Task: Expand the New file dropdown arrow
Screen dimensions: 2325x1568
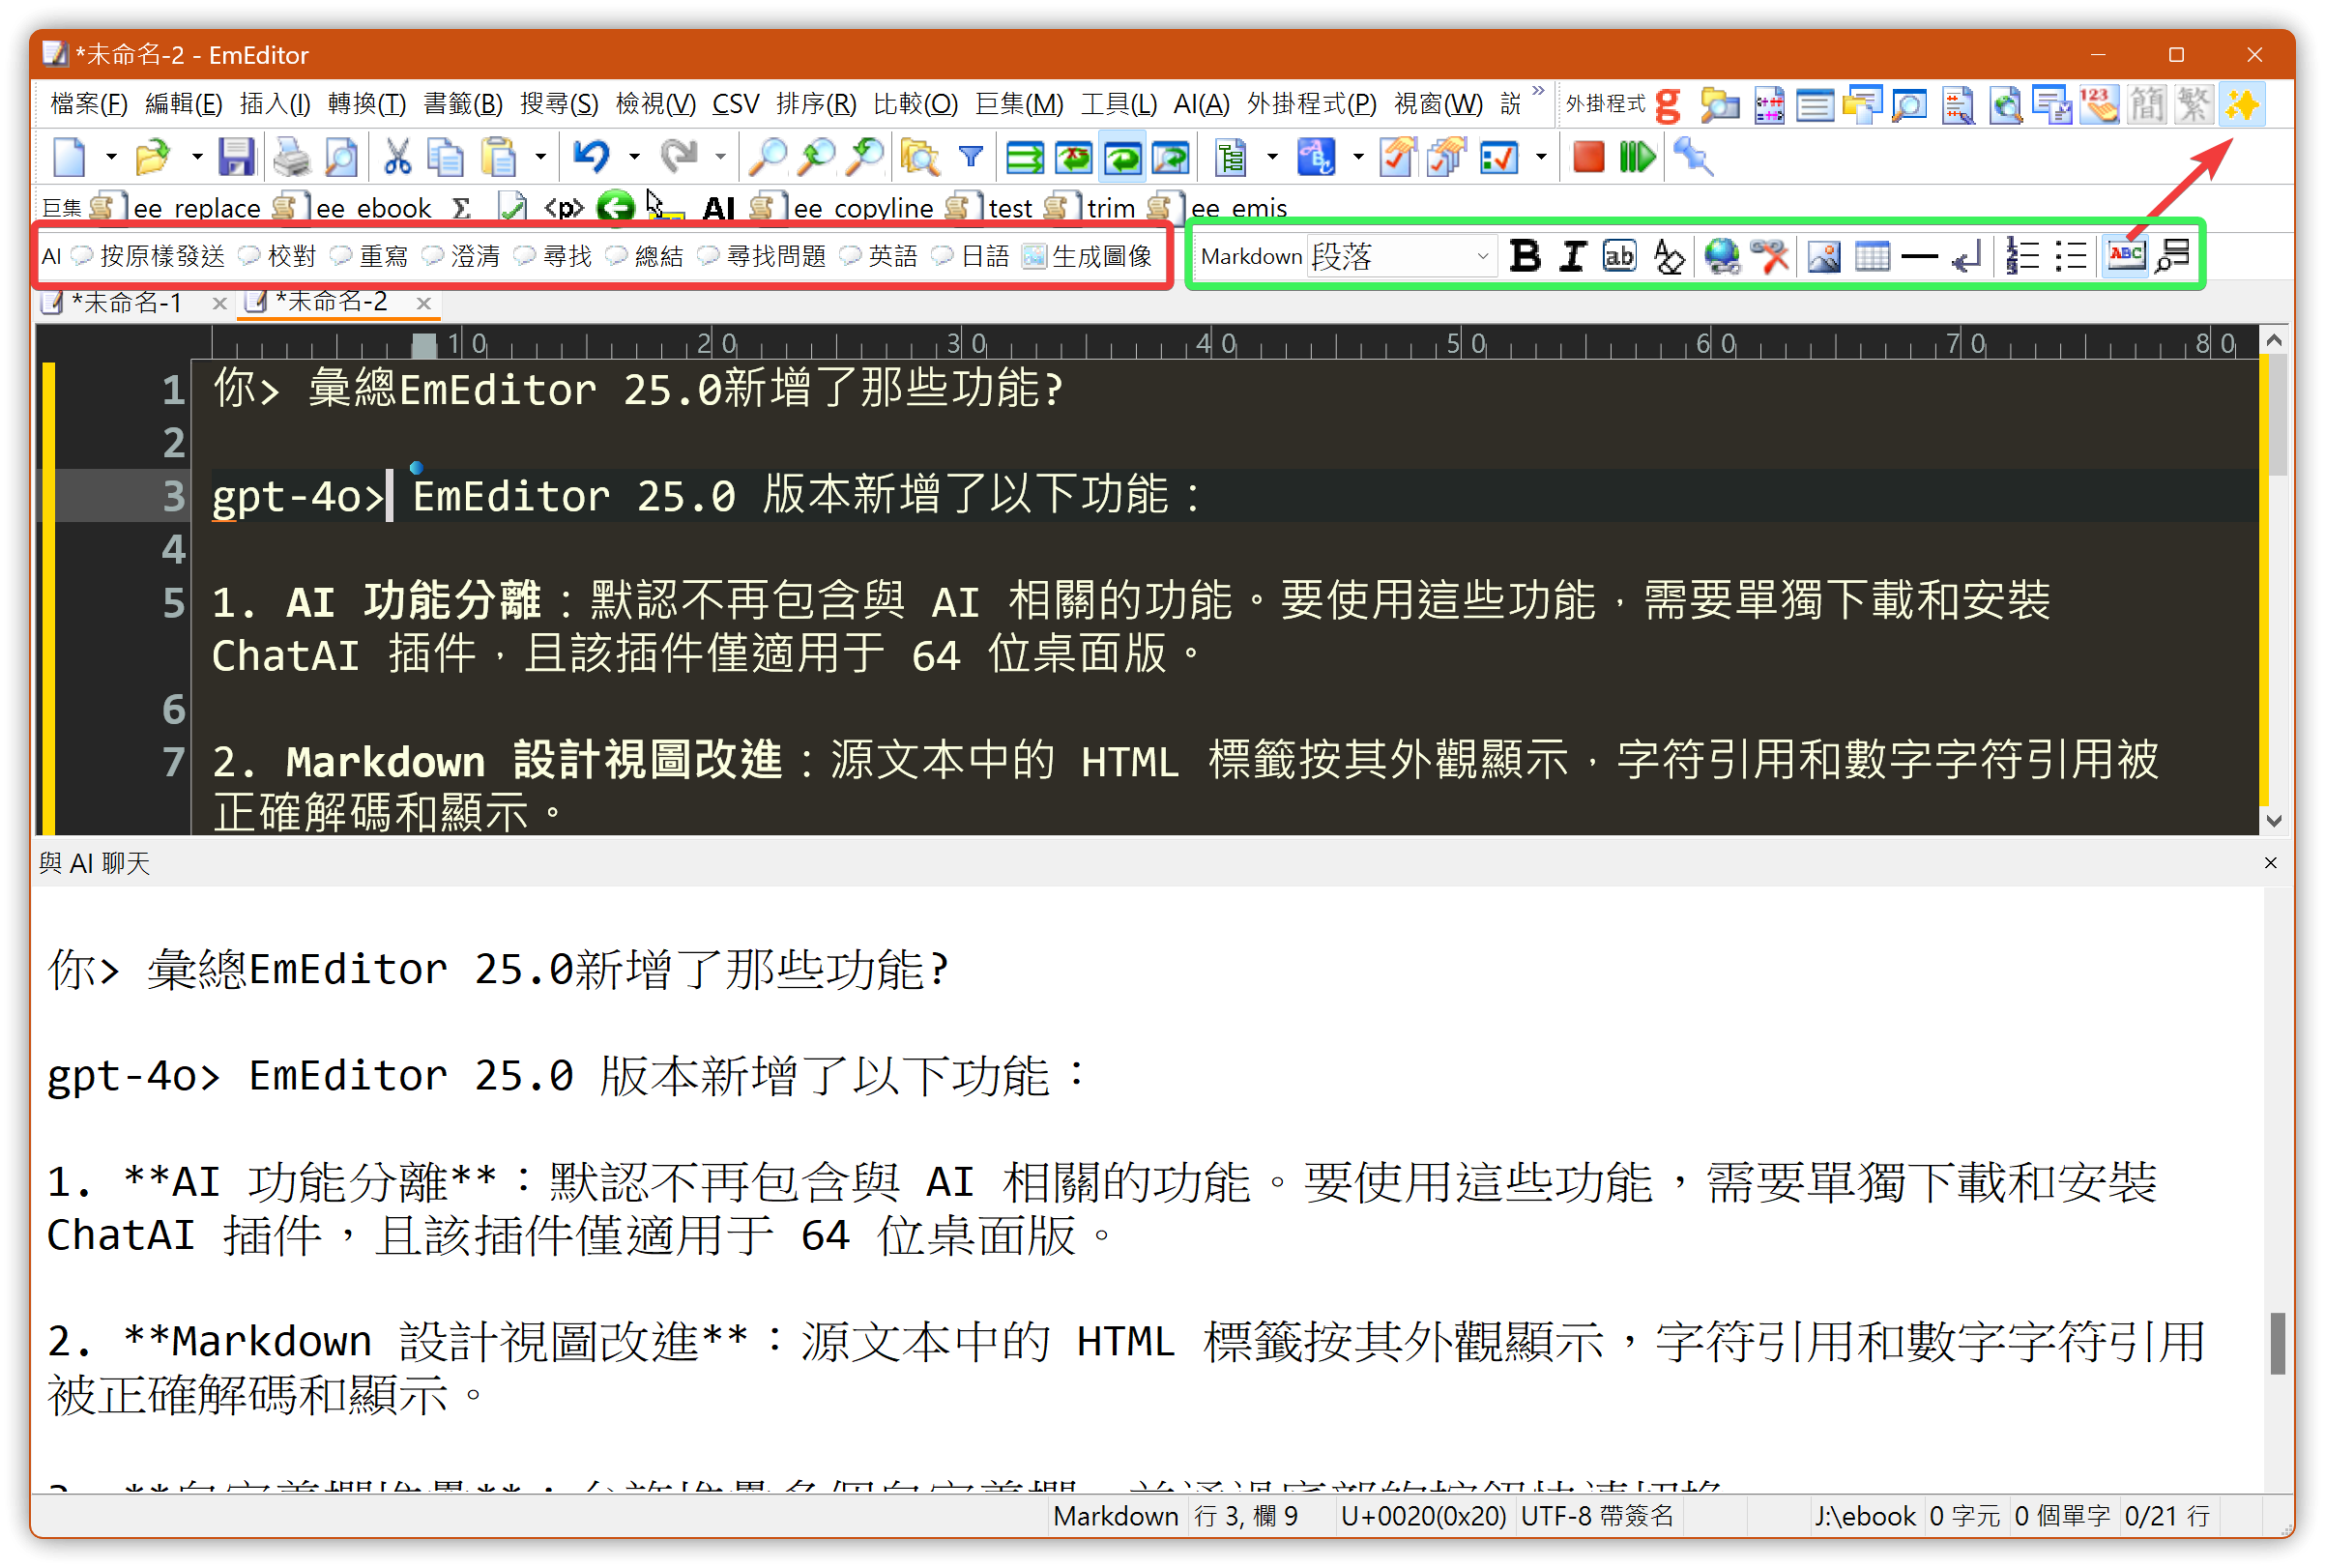Action: point(111,157)
